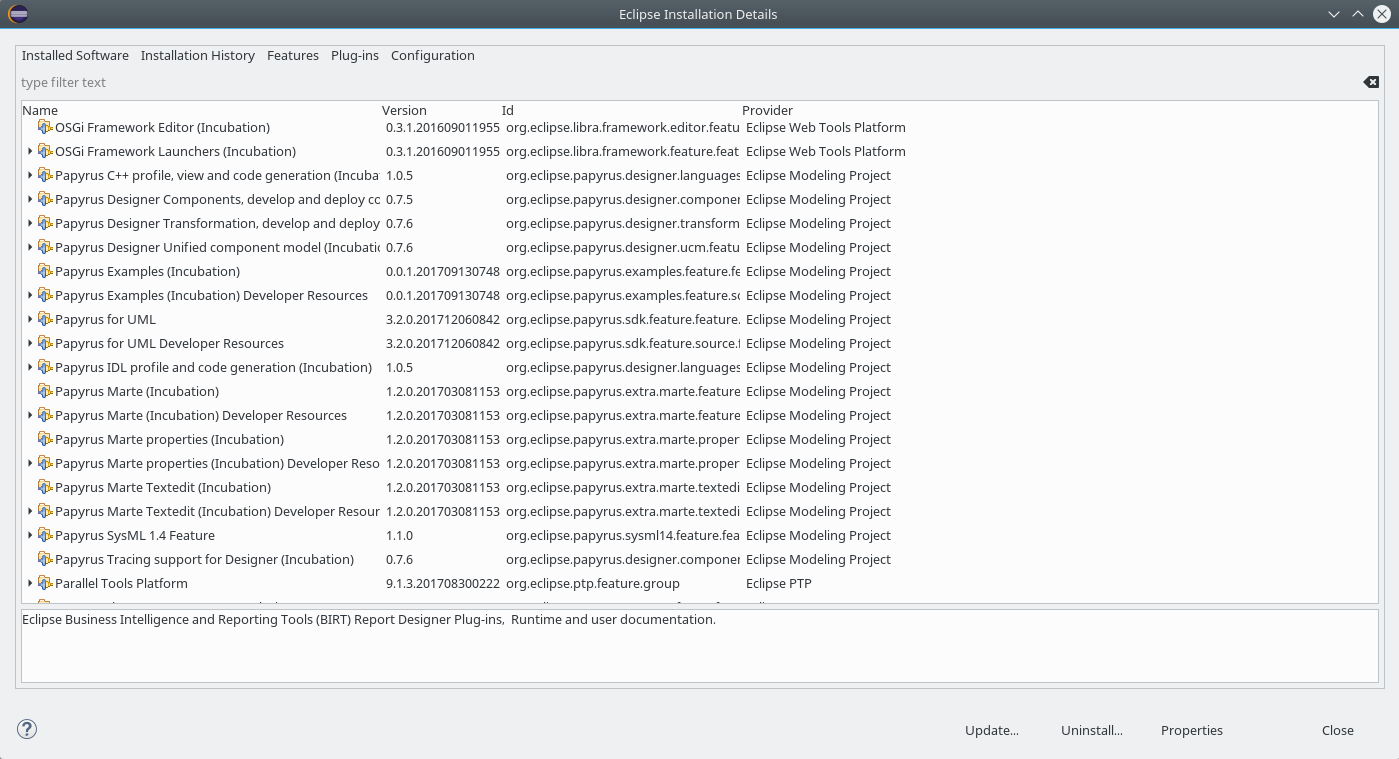Click the feature icon beside OSGi Framework Launchers
The height and width of the screenshot is (759, 1399).
pyautogui.click(x=45, y=151)
